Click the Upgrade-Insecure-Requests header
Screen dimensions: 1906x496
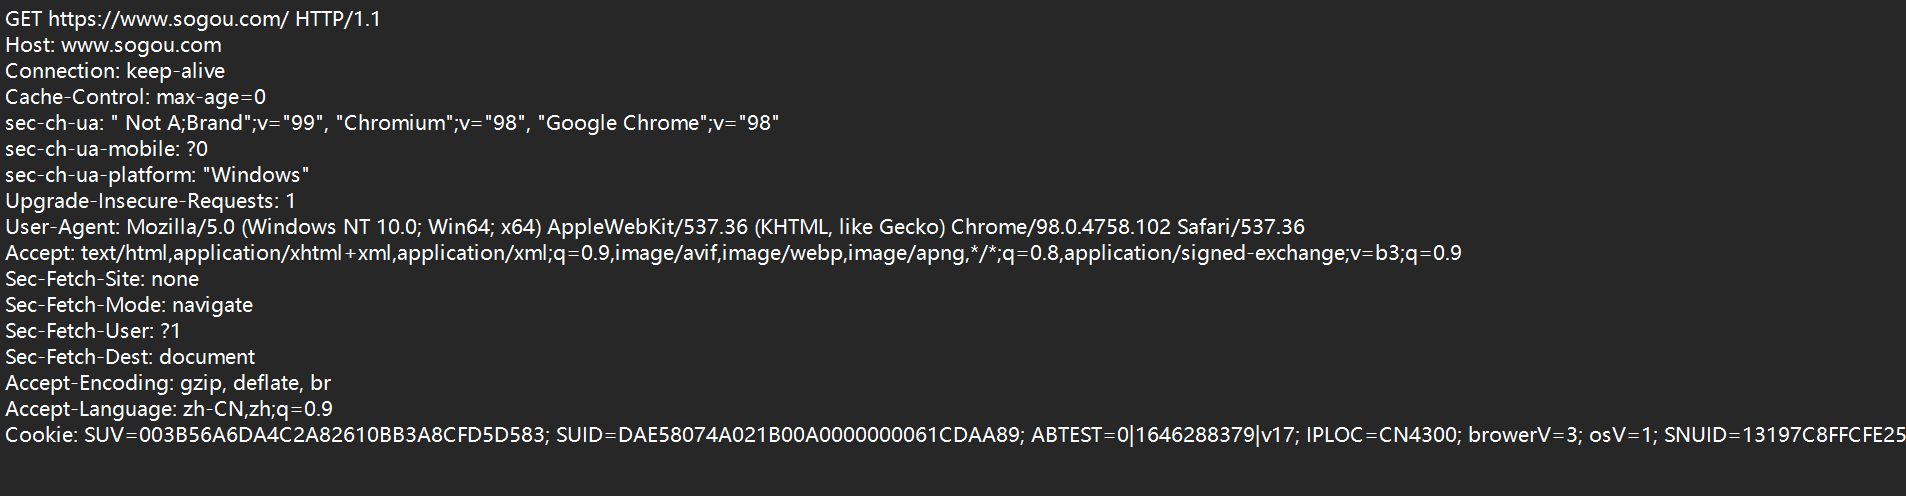150,201
